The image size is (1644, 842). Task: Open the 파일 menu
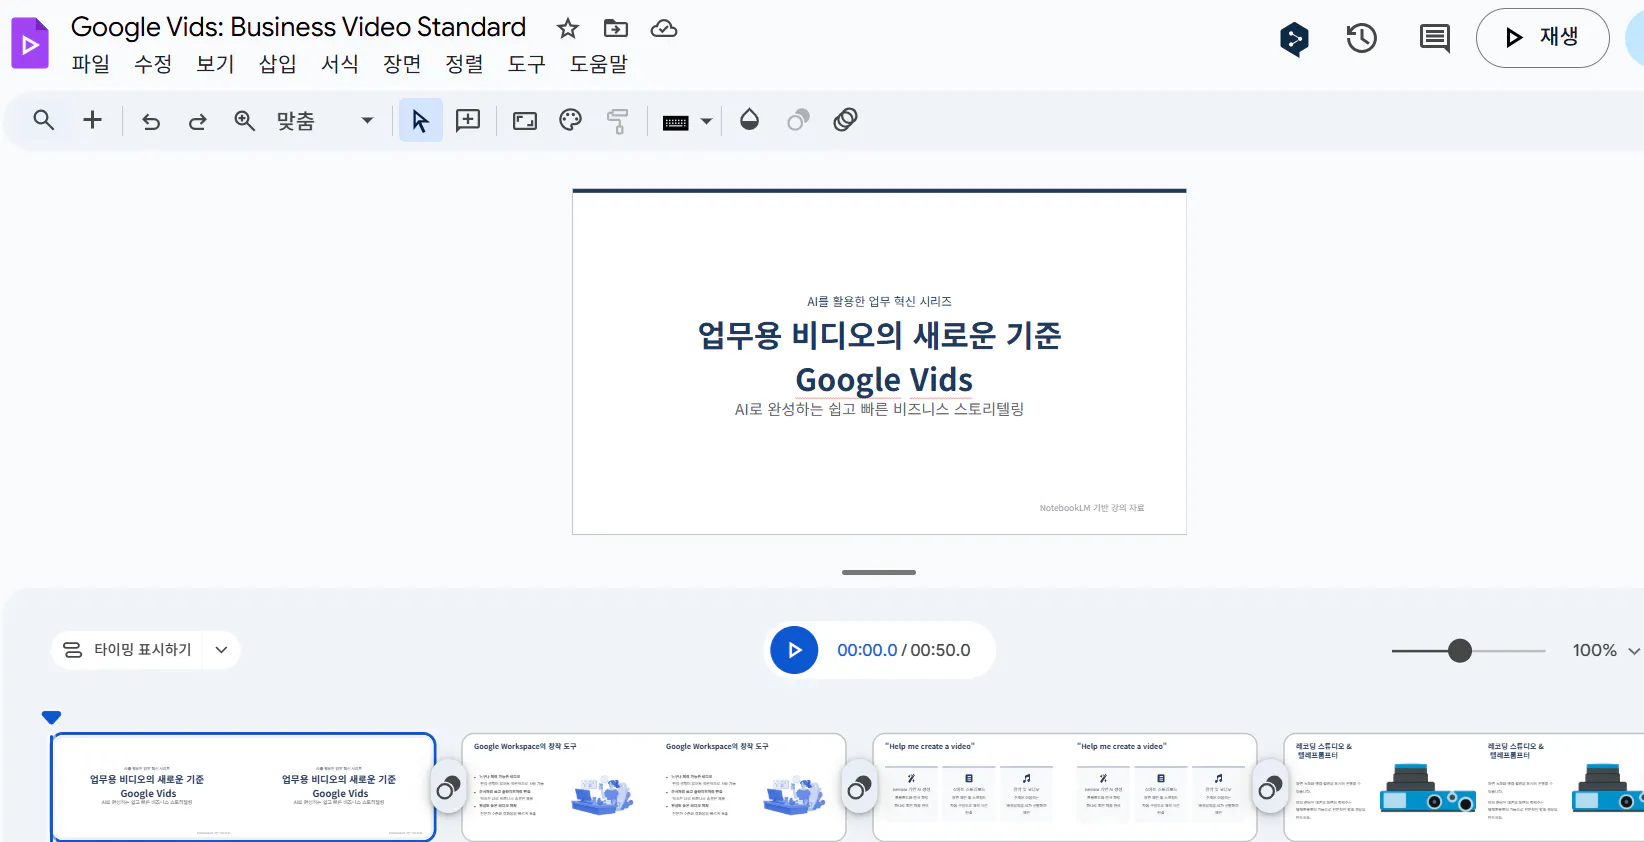click(91, 64)
